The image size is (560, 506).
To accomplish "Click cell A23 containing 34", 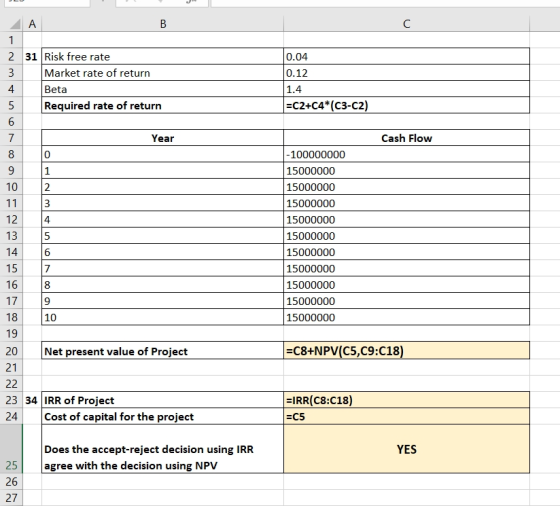I will click(x=32, y=400).
